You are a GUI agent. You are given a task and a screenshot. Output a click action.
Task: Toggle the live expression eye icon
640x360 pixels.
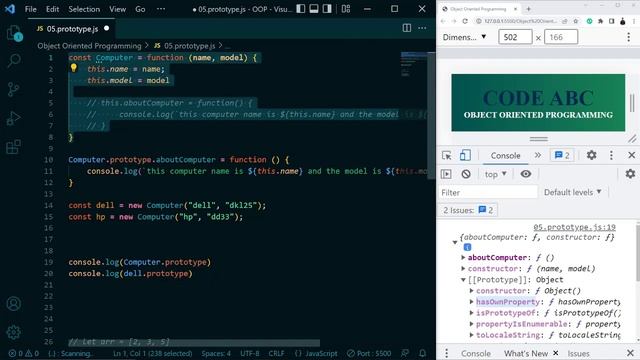pos(526,174)
